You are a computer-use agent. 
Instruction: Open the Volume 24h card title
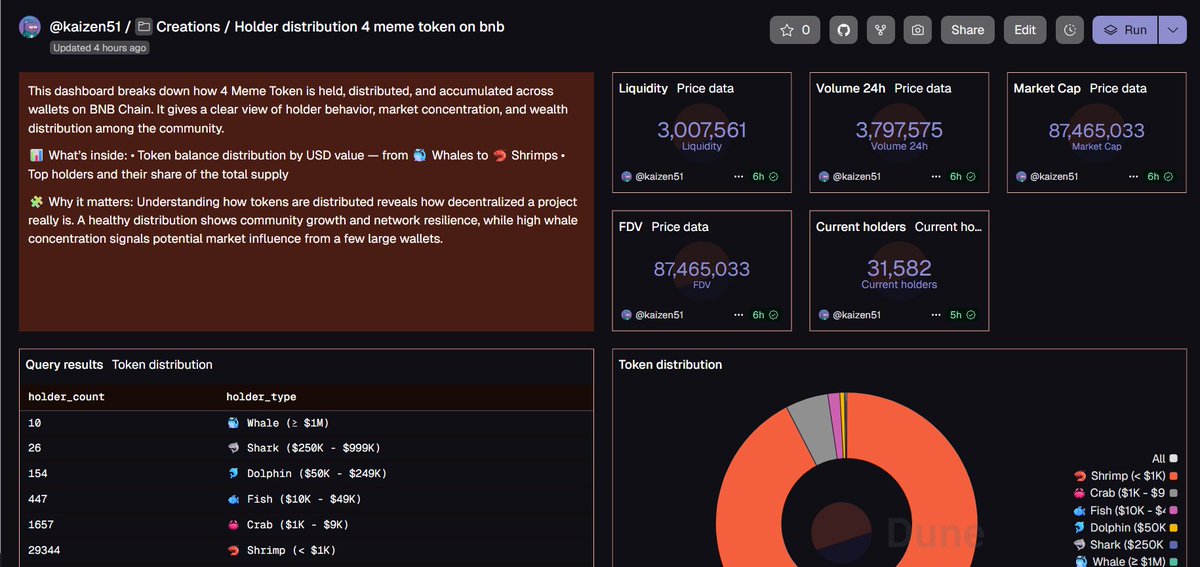click(x=851, y=88)
